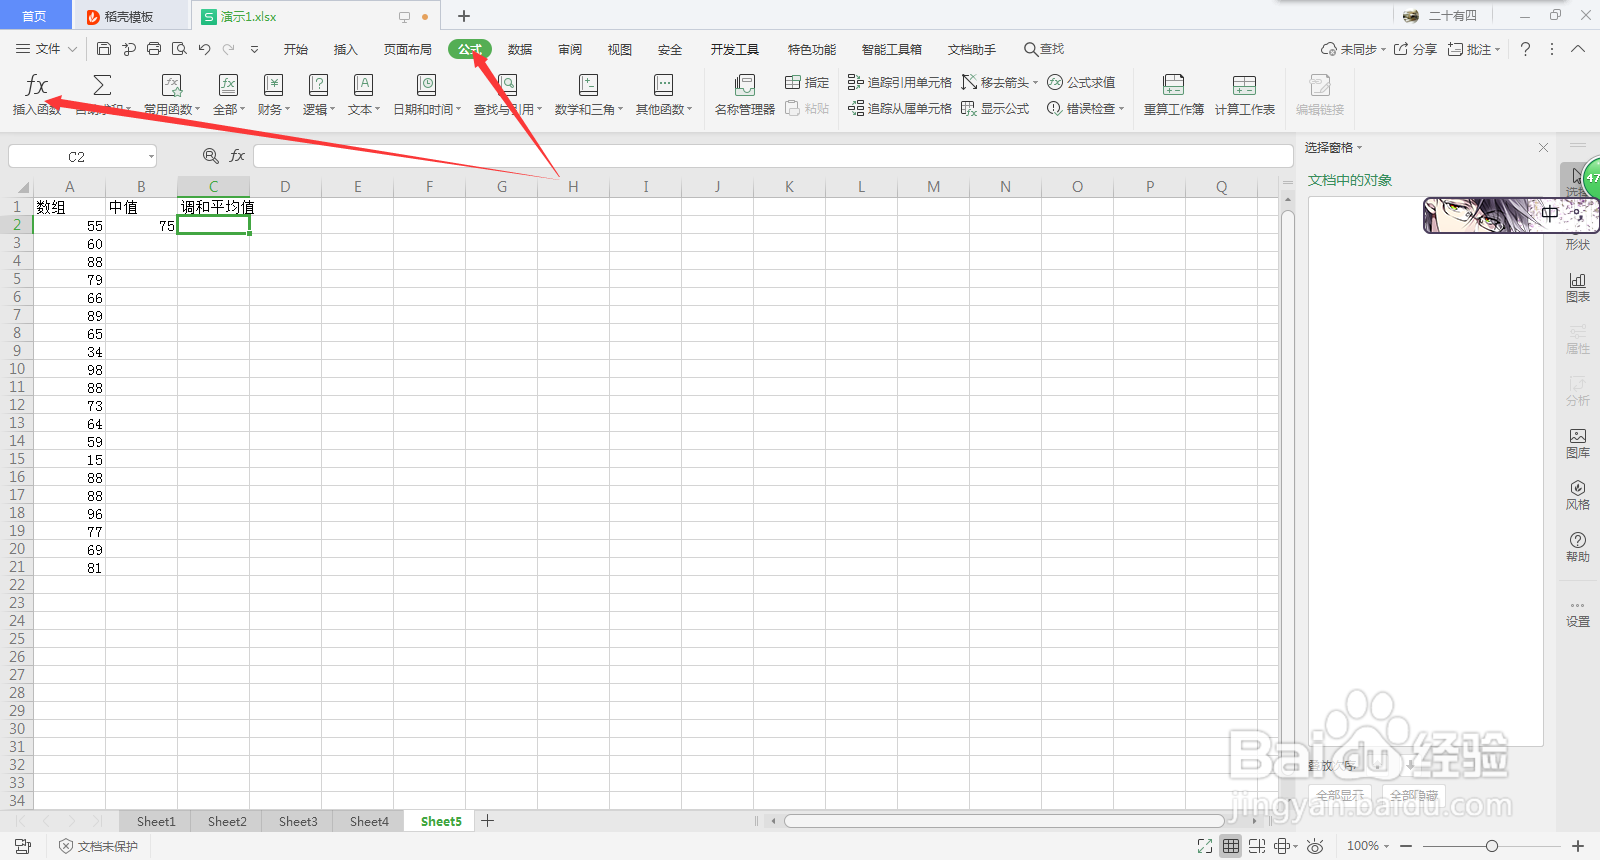
Task: Open Error Checking (错误检查)
Action: [x=1085, y=108]
